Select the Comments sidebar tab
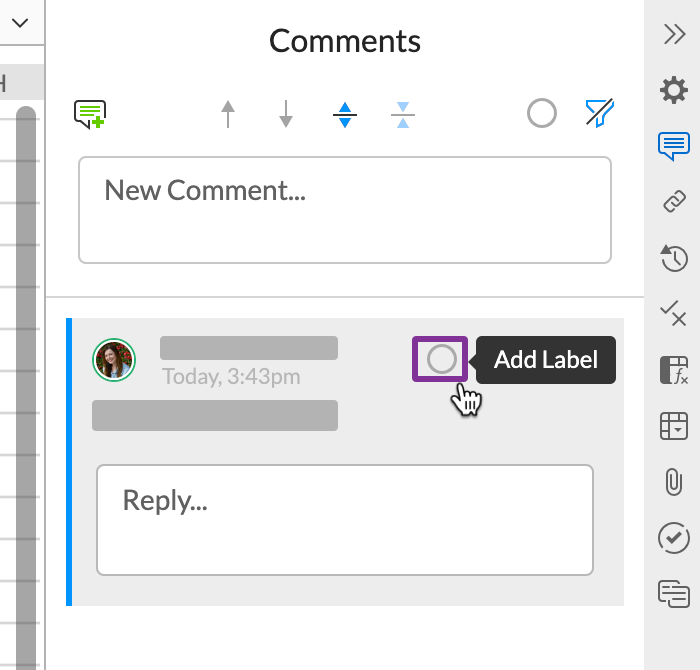The height and width of the screenshot is (670, 700). pos(674,146)
